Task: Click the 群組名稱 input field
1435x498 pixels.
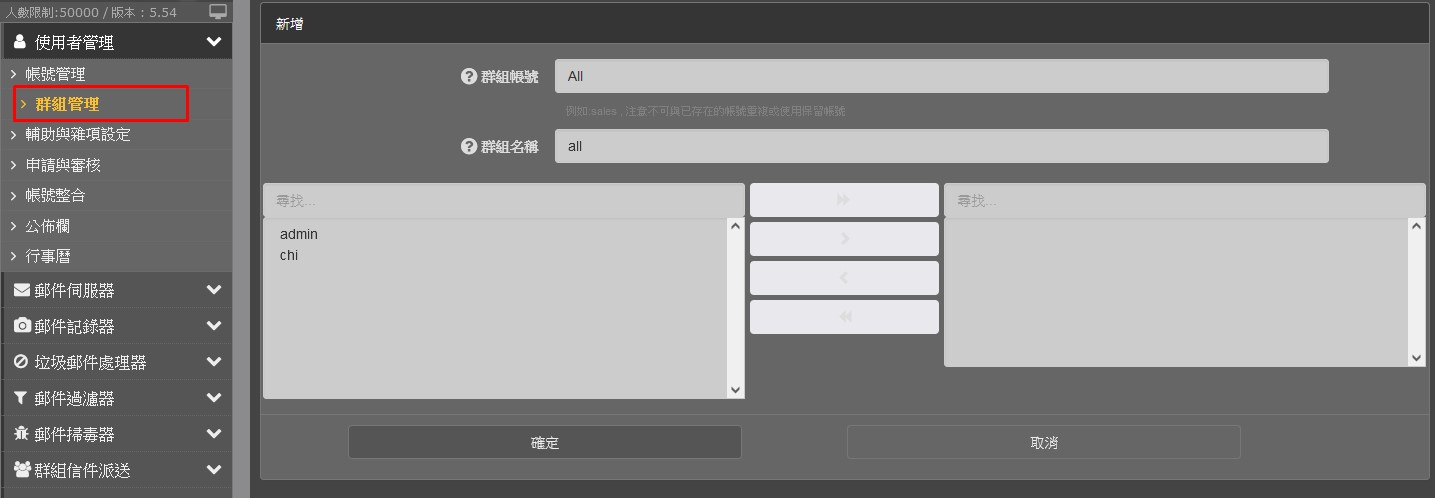Action: (940, 146)
